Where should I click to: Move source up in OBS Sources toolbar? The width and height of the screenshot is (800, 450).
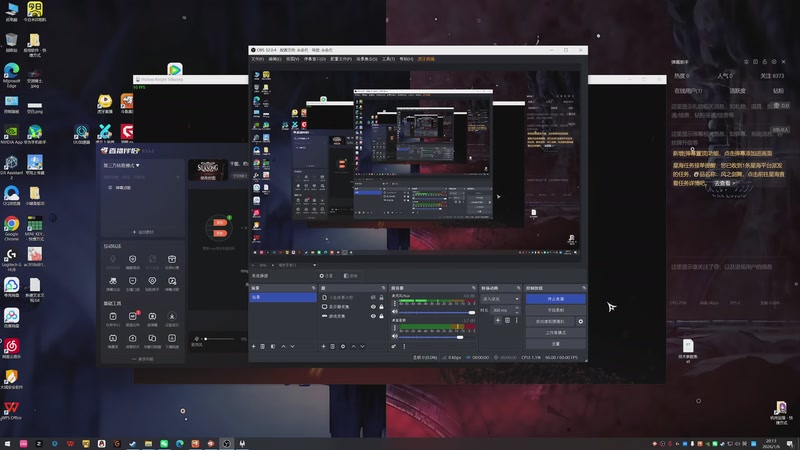point(353,346)
